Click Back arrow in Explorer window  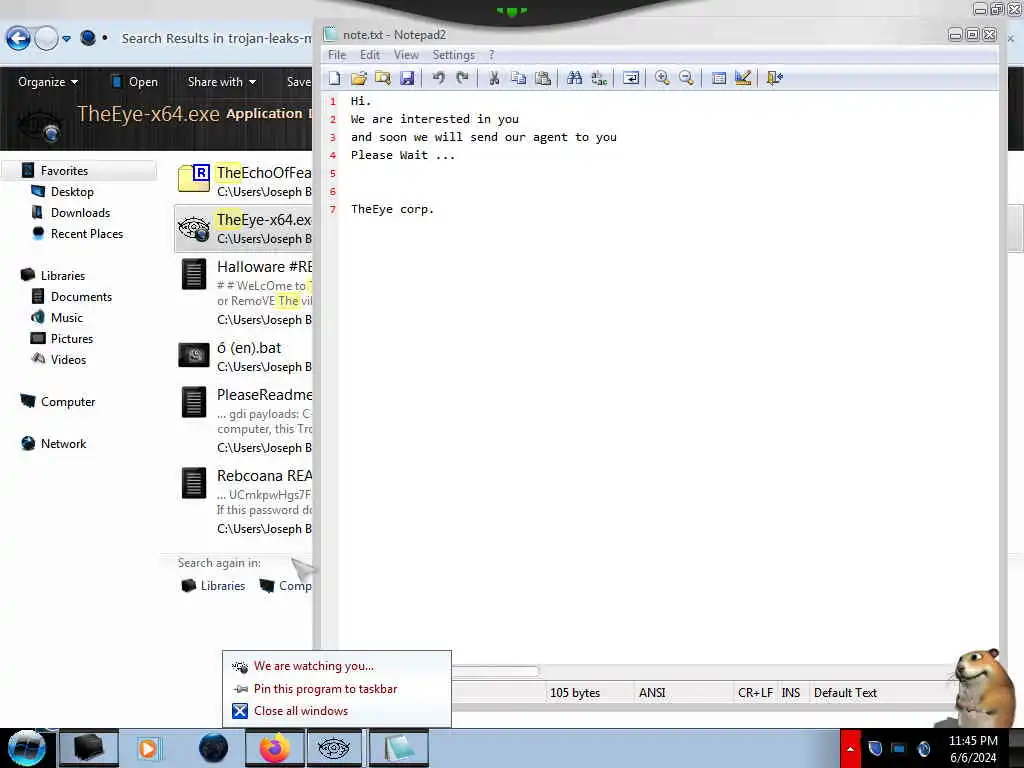[x=18, y=39]
